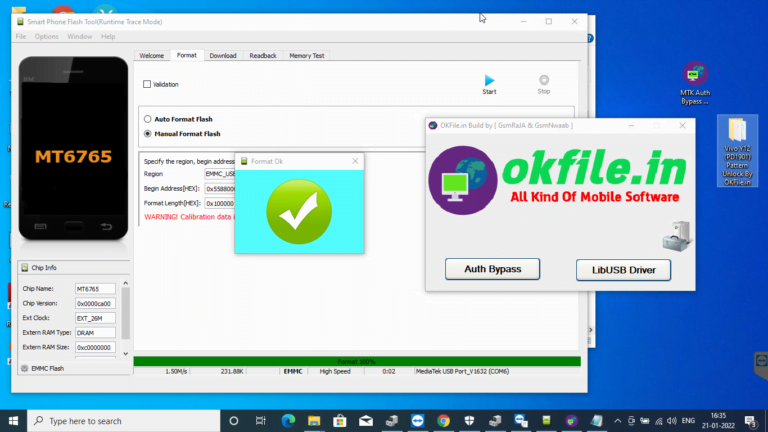Enable the Validation checkbox
The image size is (768, 432).
coord(147,84)
